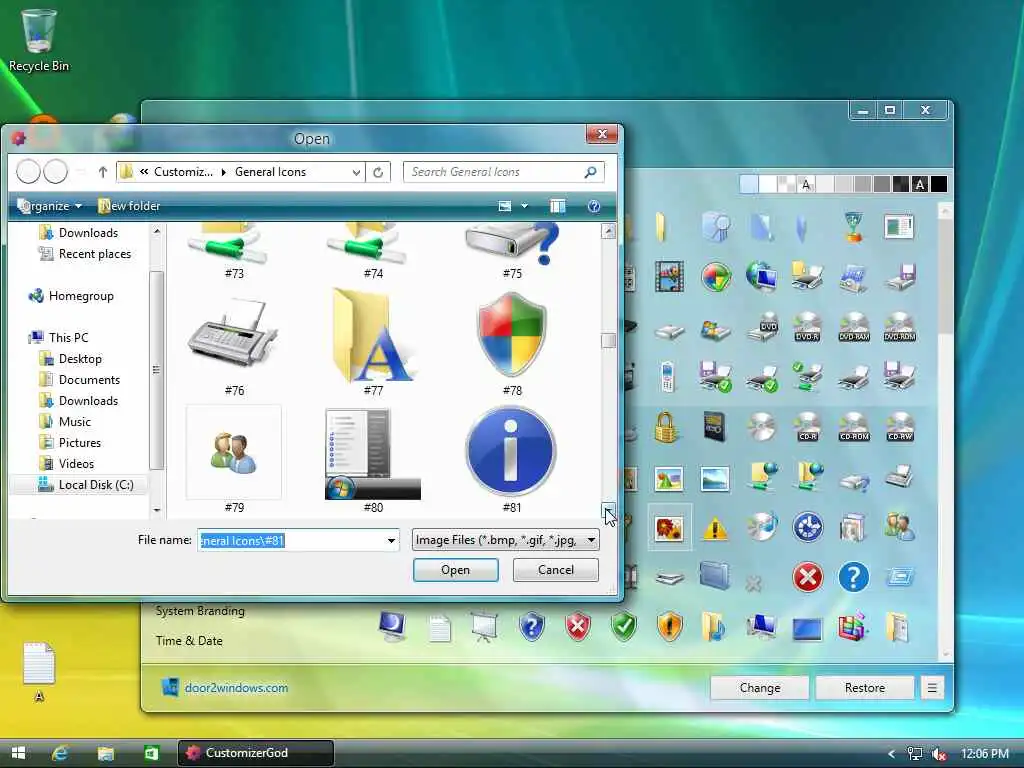Select the music note folder icon
The image size is (1024, 768).
pos(714,626)
